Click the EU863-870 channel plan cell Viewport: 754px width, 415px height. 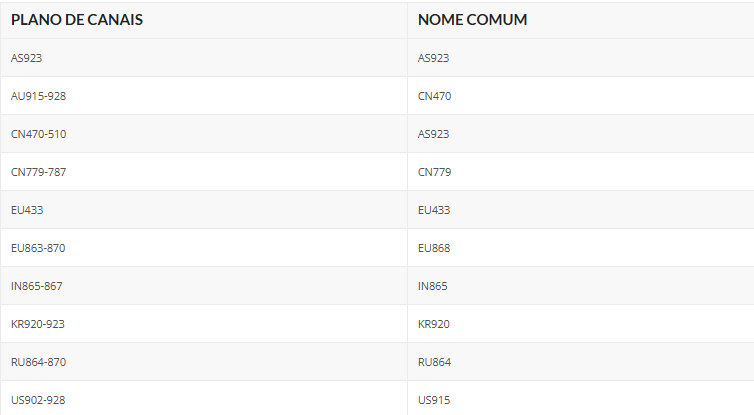[x=38, y=248]
